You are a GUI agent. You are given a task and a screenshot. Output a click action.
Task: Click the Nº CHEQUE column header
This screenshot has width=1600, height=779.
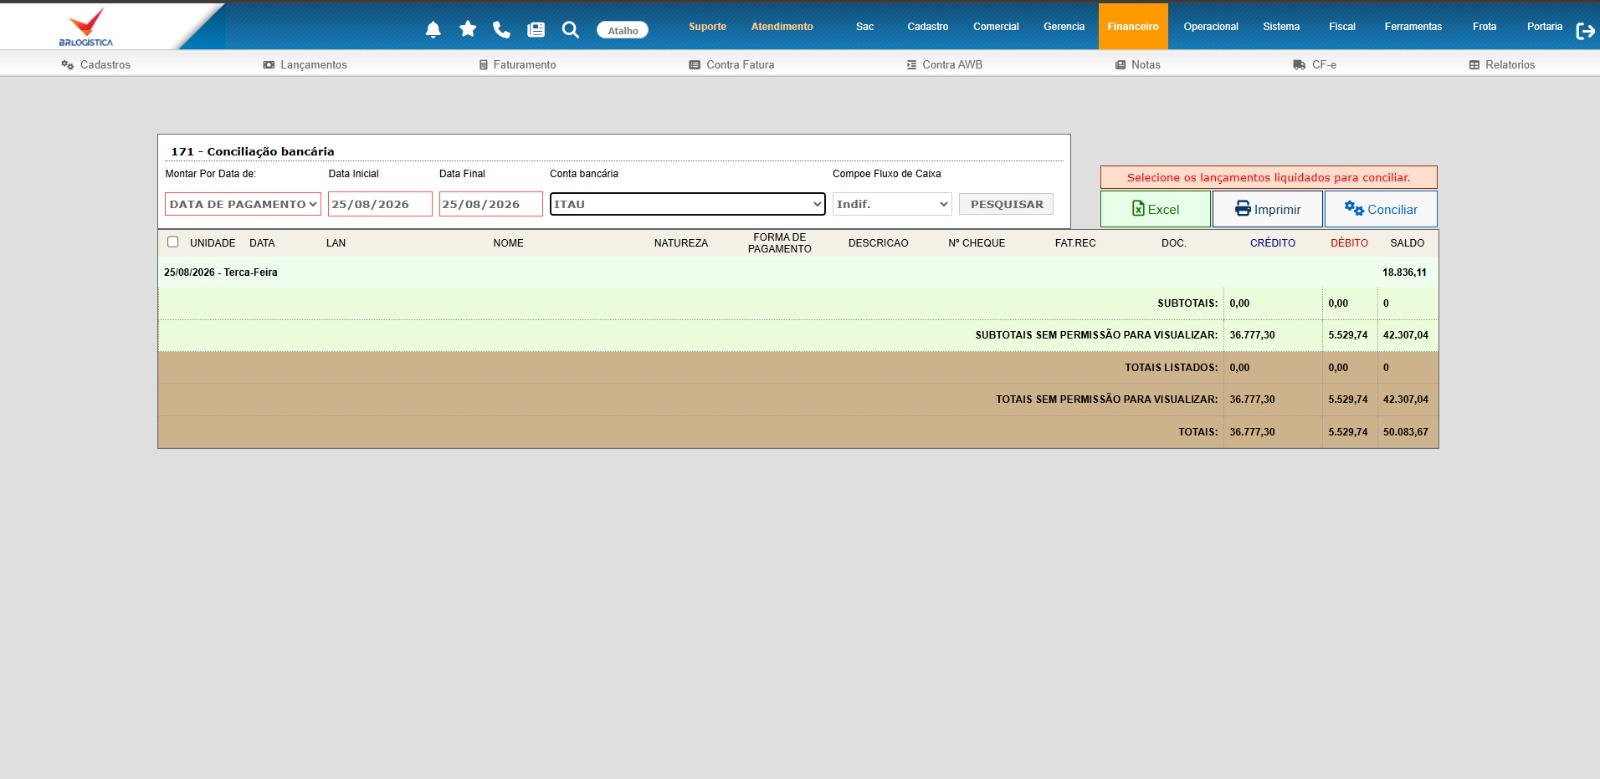click(x=976, y=243)
